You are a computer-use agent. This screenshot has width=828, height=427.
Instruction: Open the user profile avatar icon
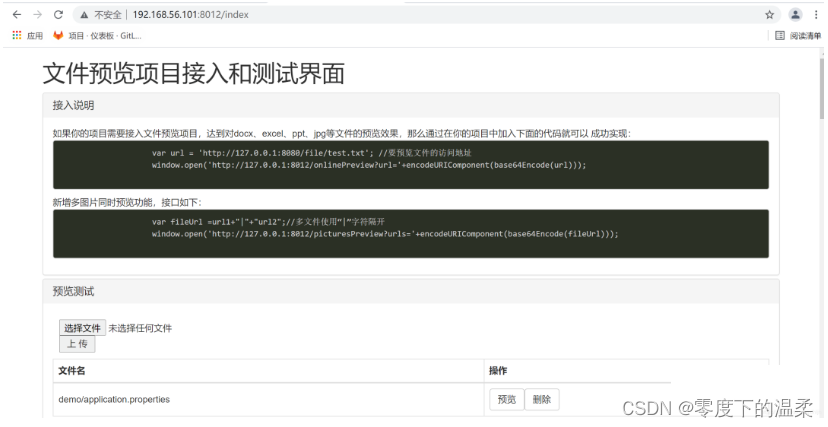point(795,15)
